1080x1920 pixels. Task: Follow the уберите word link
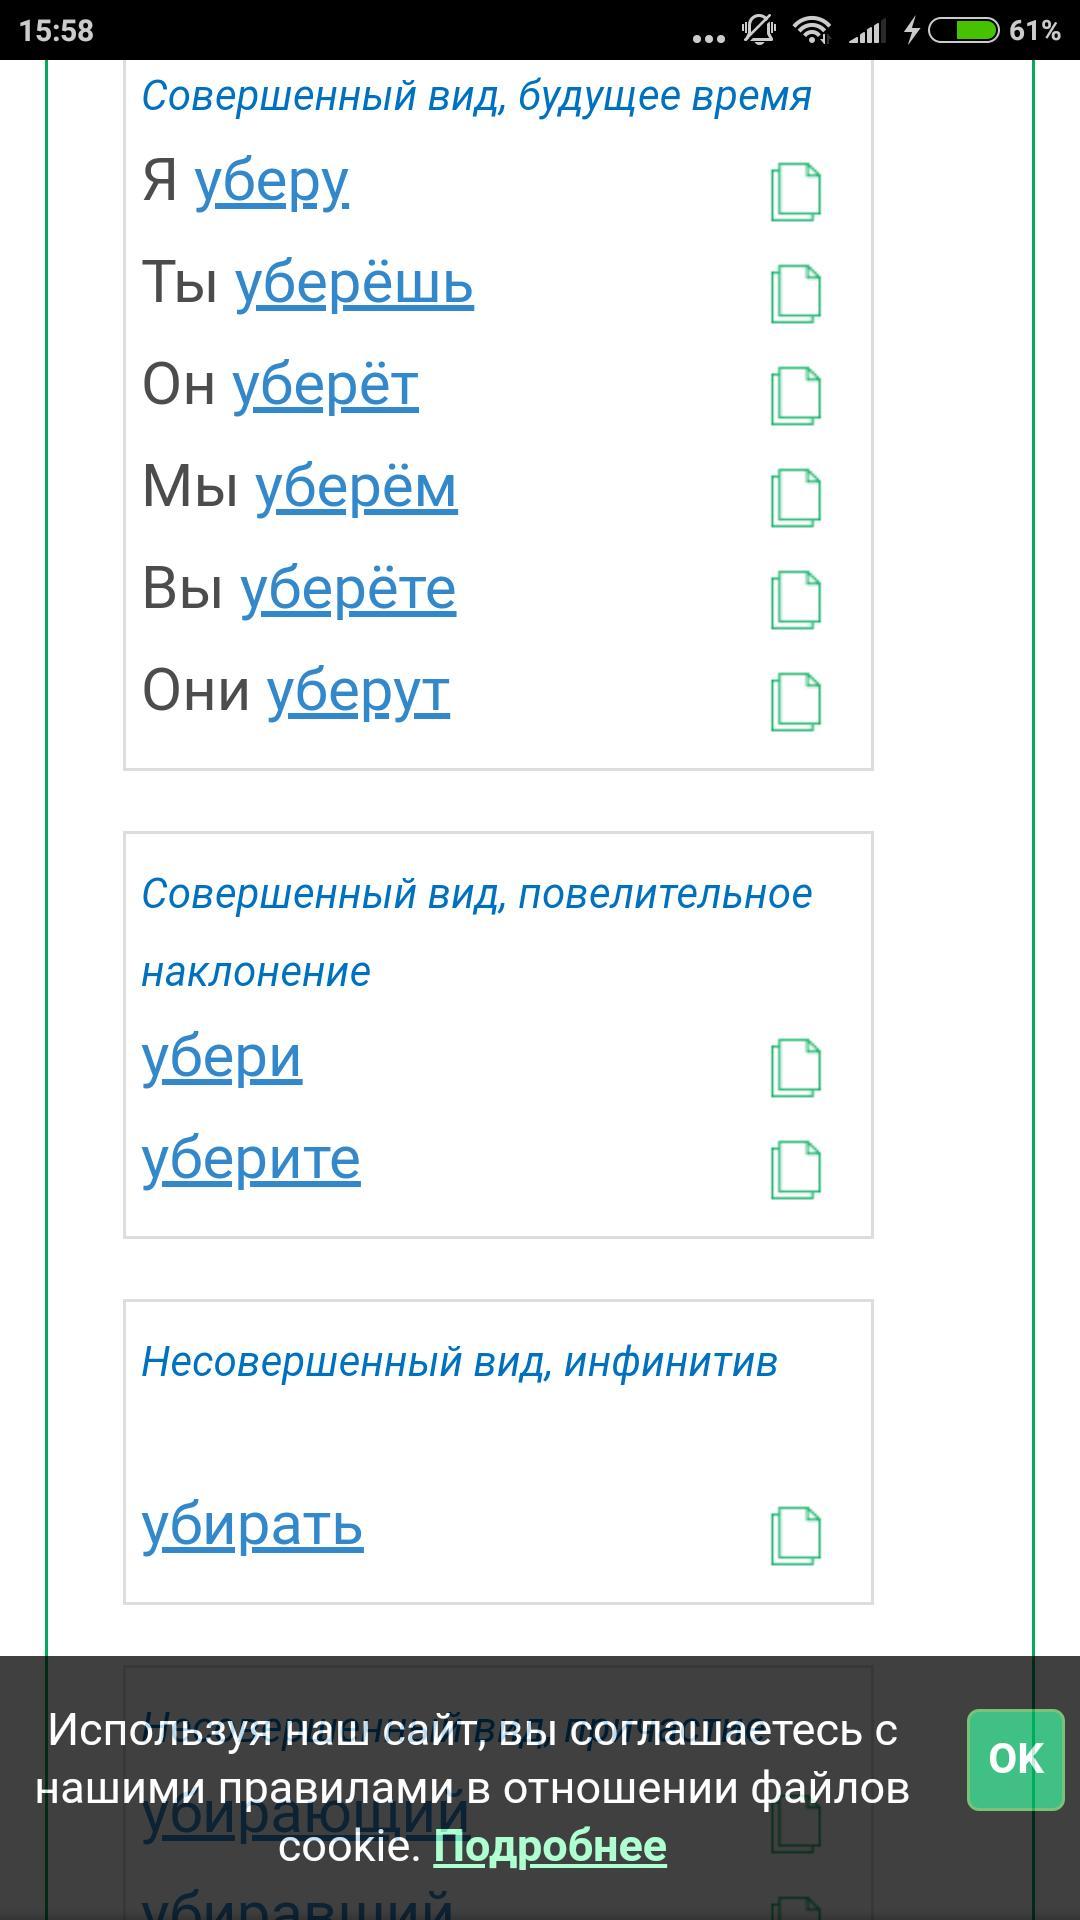pyautogui.click(x=251, y=1160)
